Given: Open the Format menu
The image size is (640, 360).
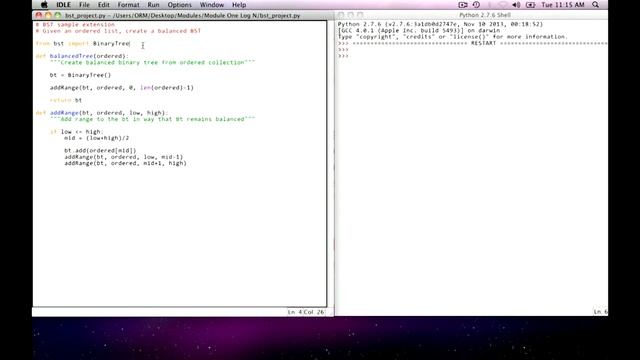Looking at the screenshot, I should click(129, 5).
